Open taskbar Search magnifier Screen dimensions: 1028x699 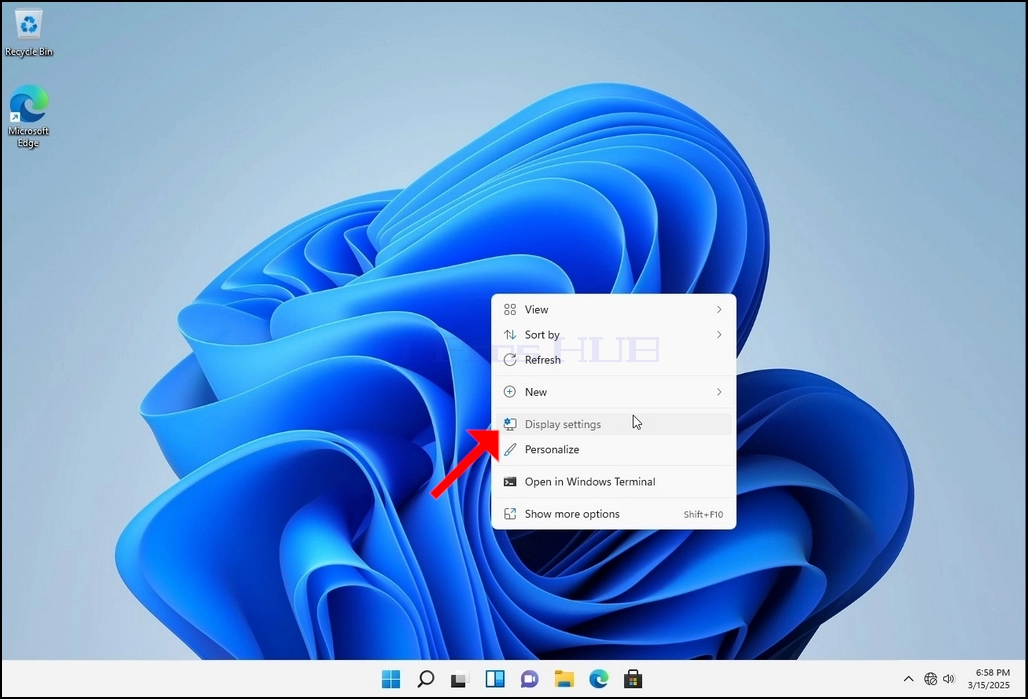[425, 679]
